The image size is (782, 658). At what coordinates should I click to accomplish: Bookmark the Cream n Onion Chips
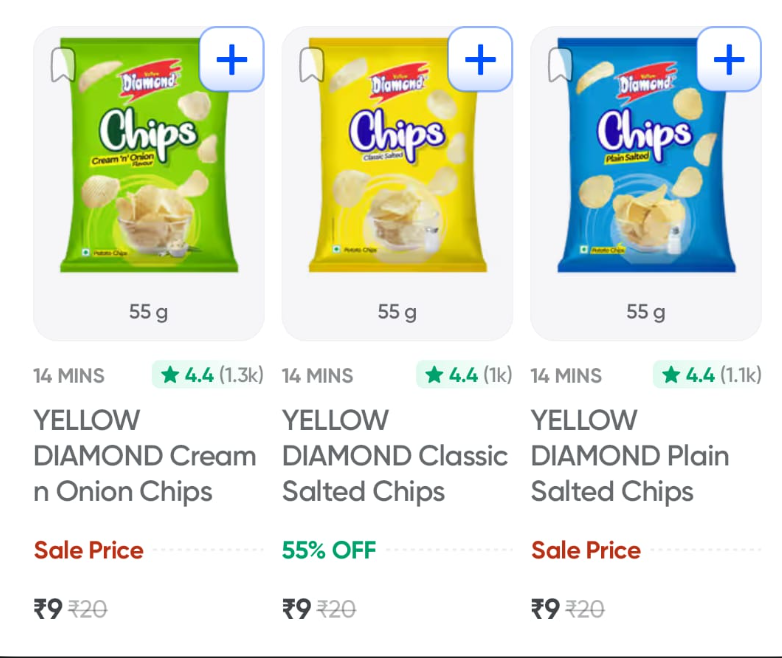62,66
